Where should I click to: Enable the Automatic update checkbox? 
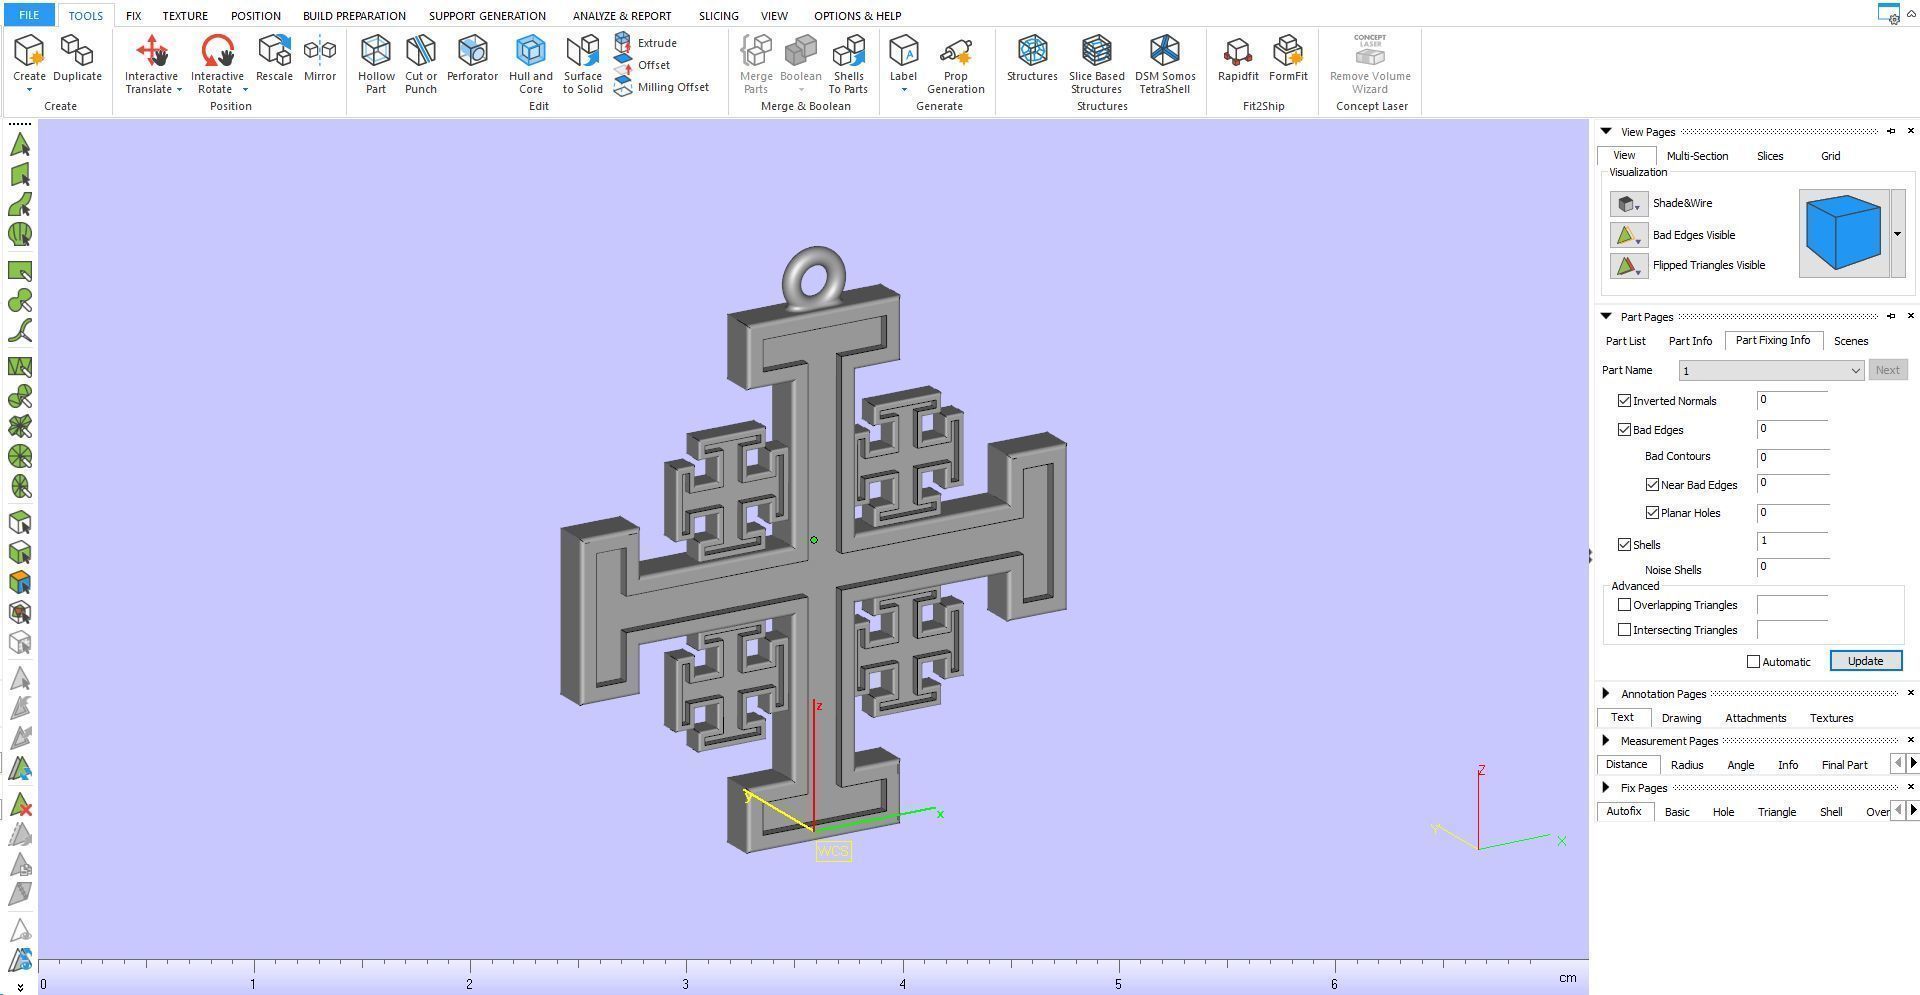pyautogui.click(x=1753, y=662)
